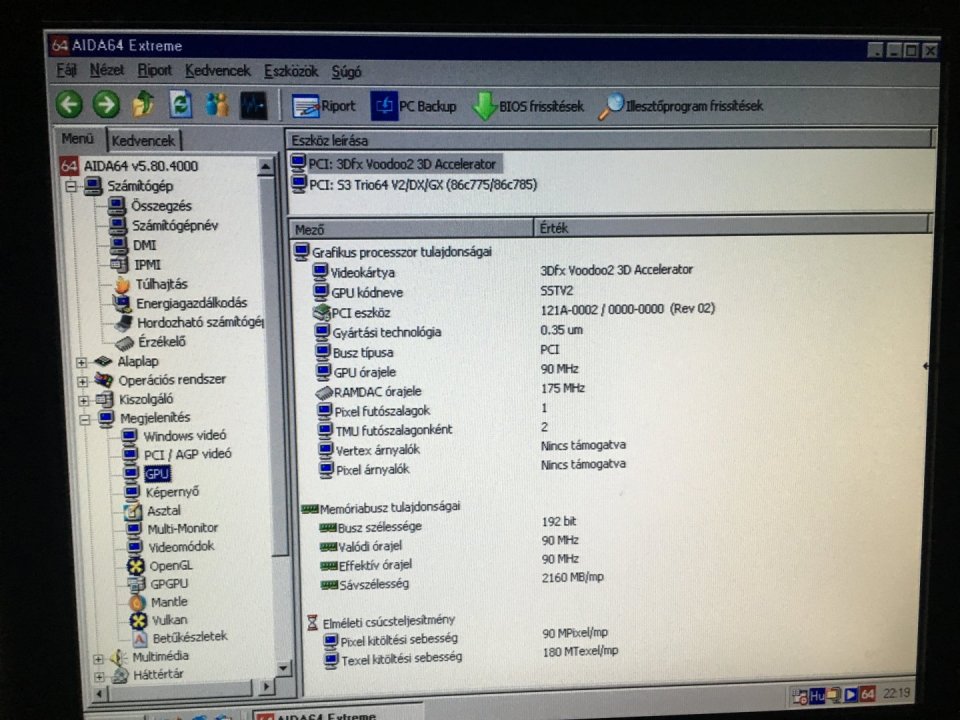Select OpenGL icon item in the tree
Viewport: 960px width, 720px height.
[x=160, y=566]
